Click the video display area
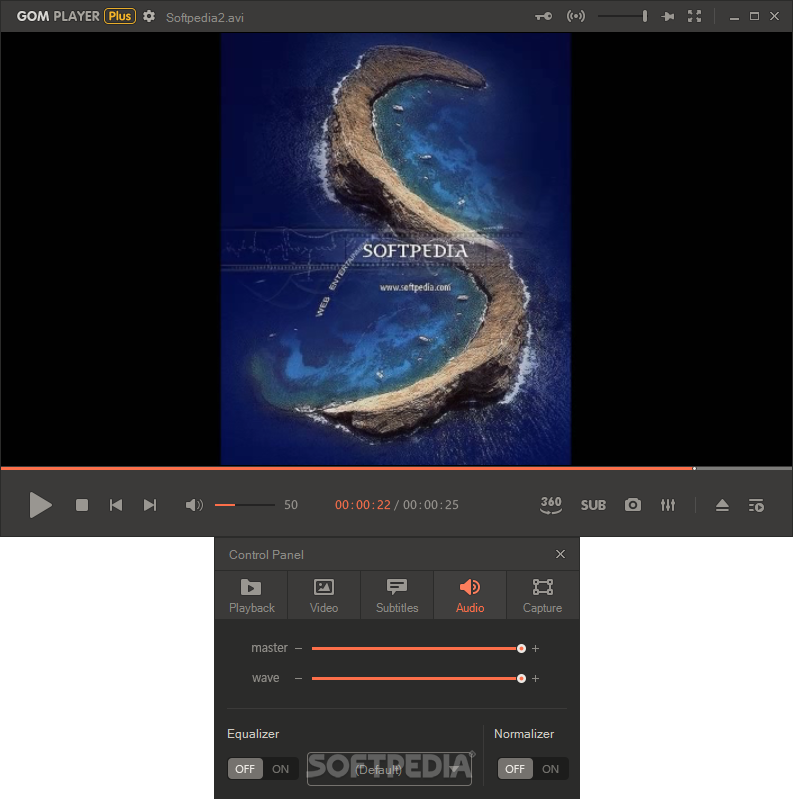Screen dimensions: 793x799 coord(396,249)
